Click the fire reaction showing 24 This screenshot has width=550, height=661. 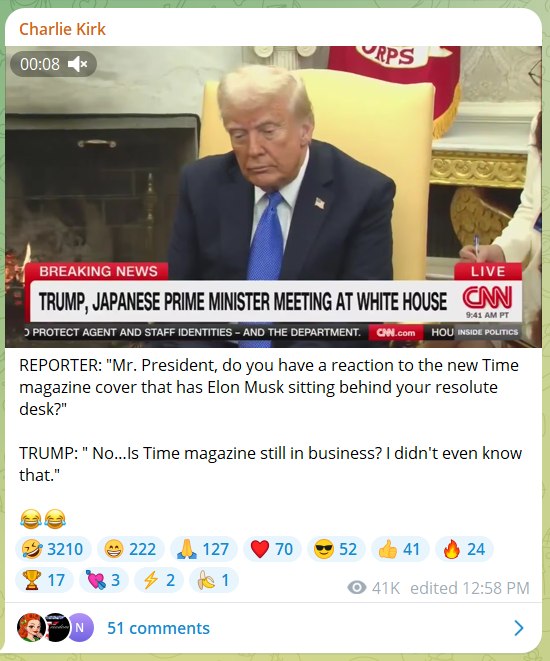point(464,549)
